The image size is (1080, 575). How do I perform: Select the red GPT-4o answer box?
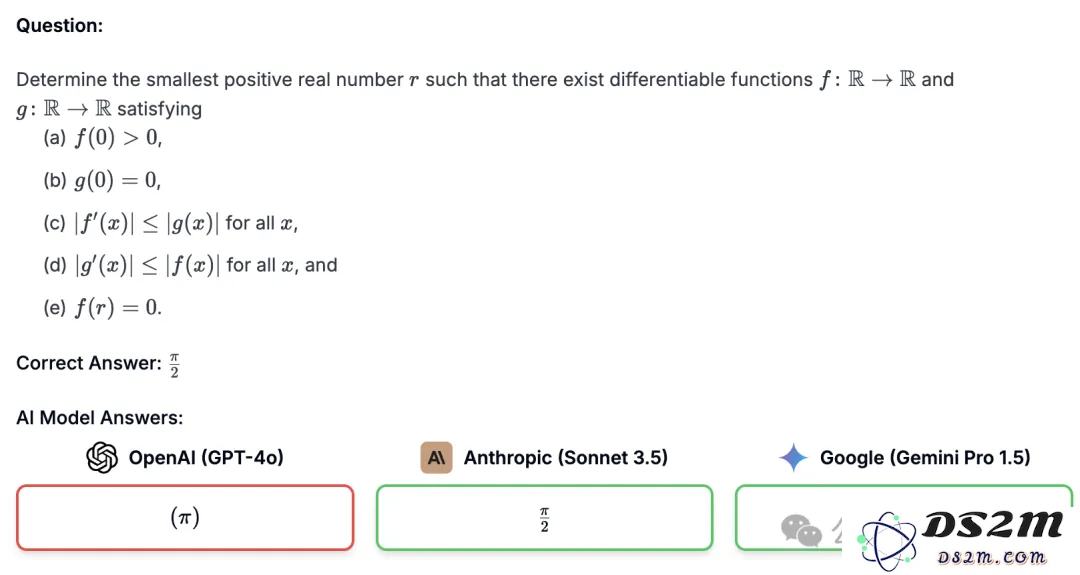(x=185, y=517)
